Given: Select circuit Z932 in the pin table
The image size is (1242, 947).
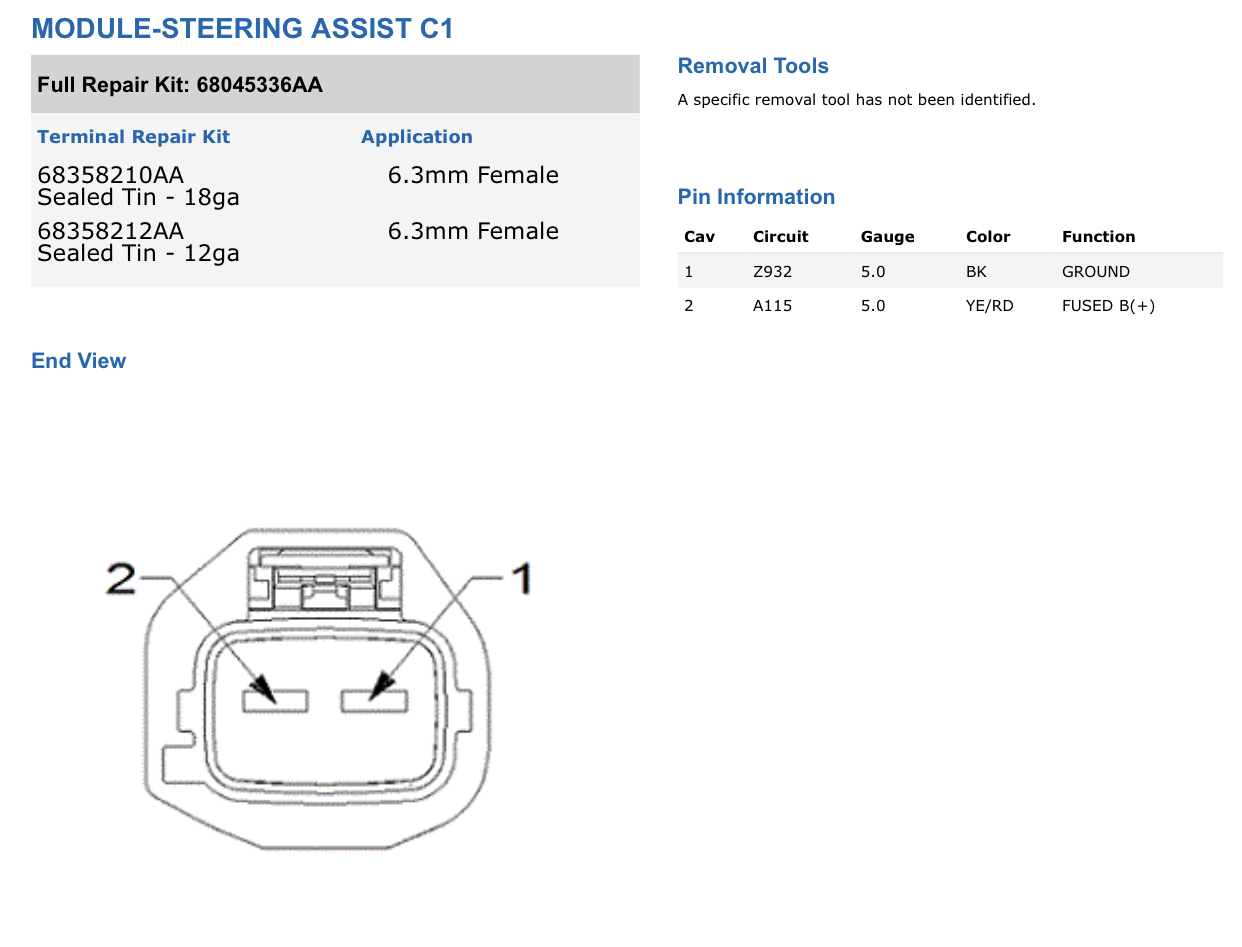Looking at the screenshot, I should click(x=772, y=272).
